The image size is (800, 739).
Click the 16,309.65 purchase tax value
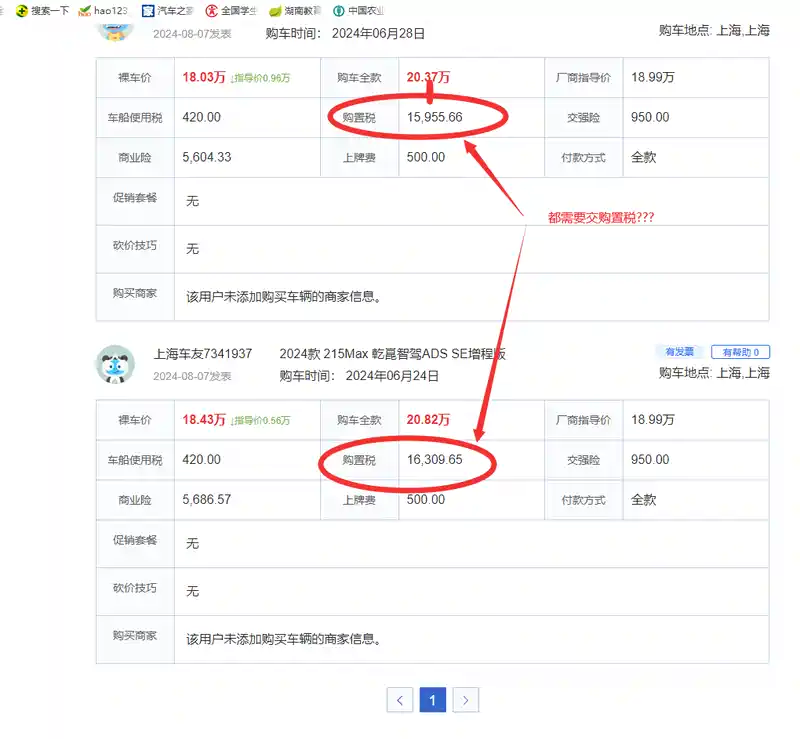434,460
